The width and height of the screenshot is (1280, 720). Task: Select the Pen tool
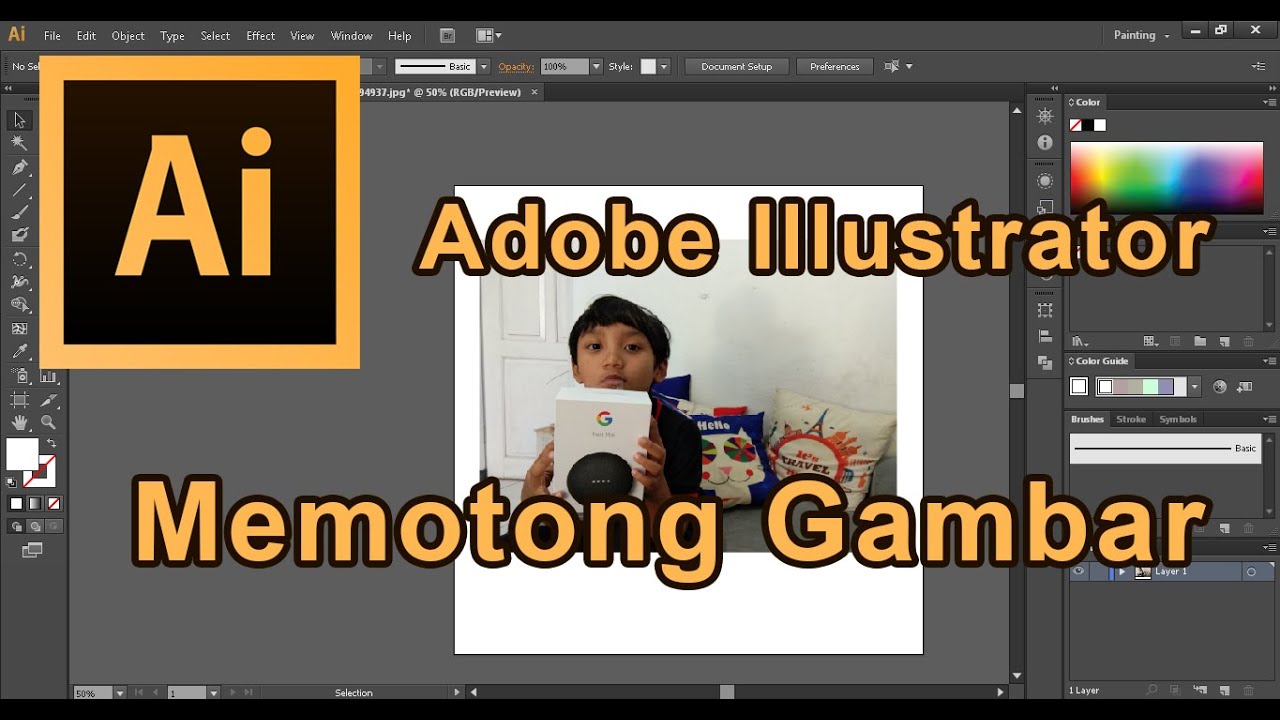point(19,167)
